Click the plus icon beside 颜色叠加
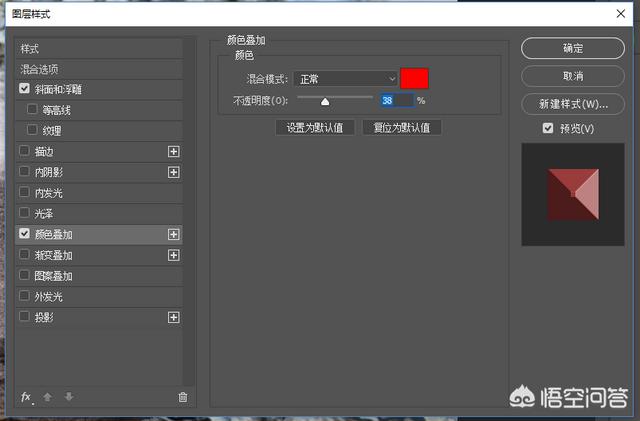Screen dimensions: 640x421 (x=173, y=234)
